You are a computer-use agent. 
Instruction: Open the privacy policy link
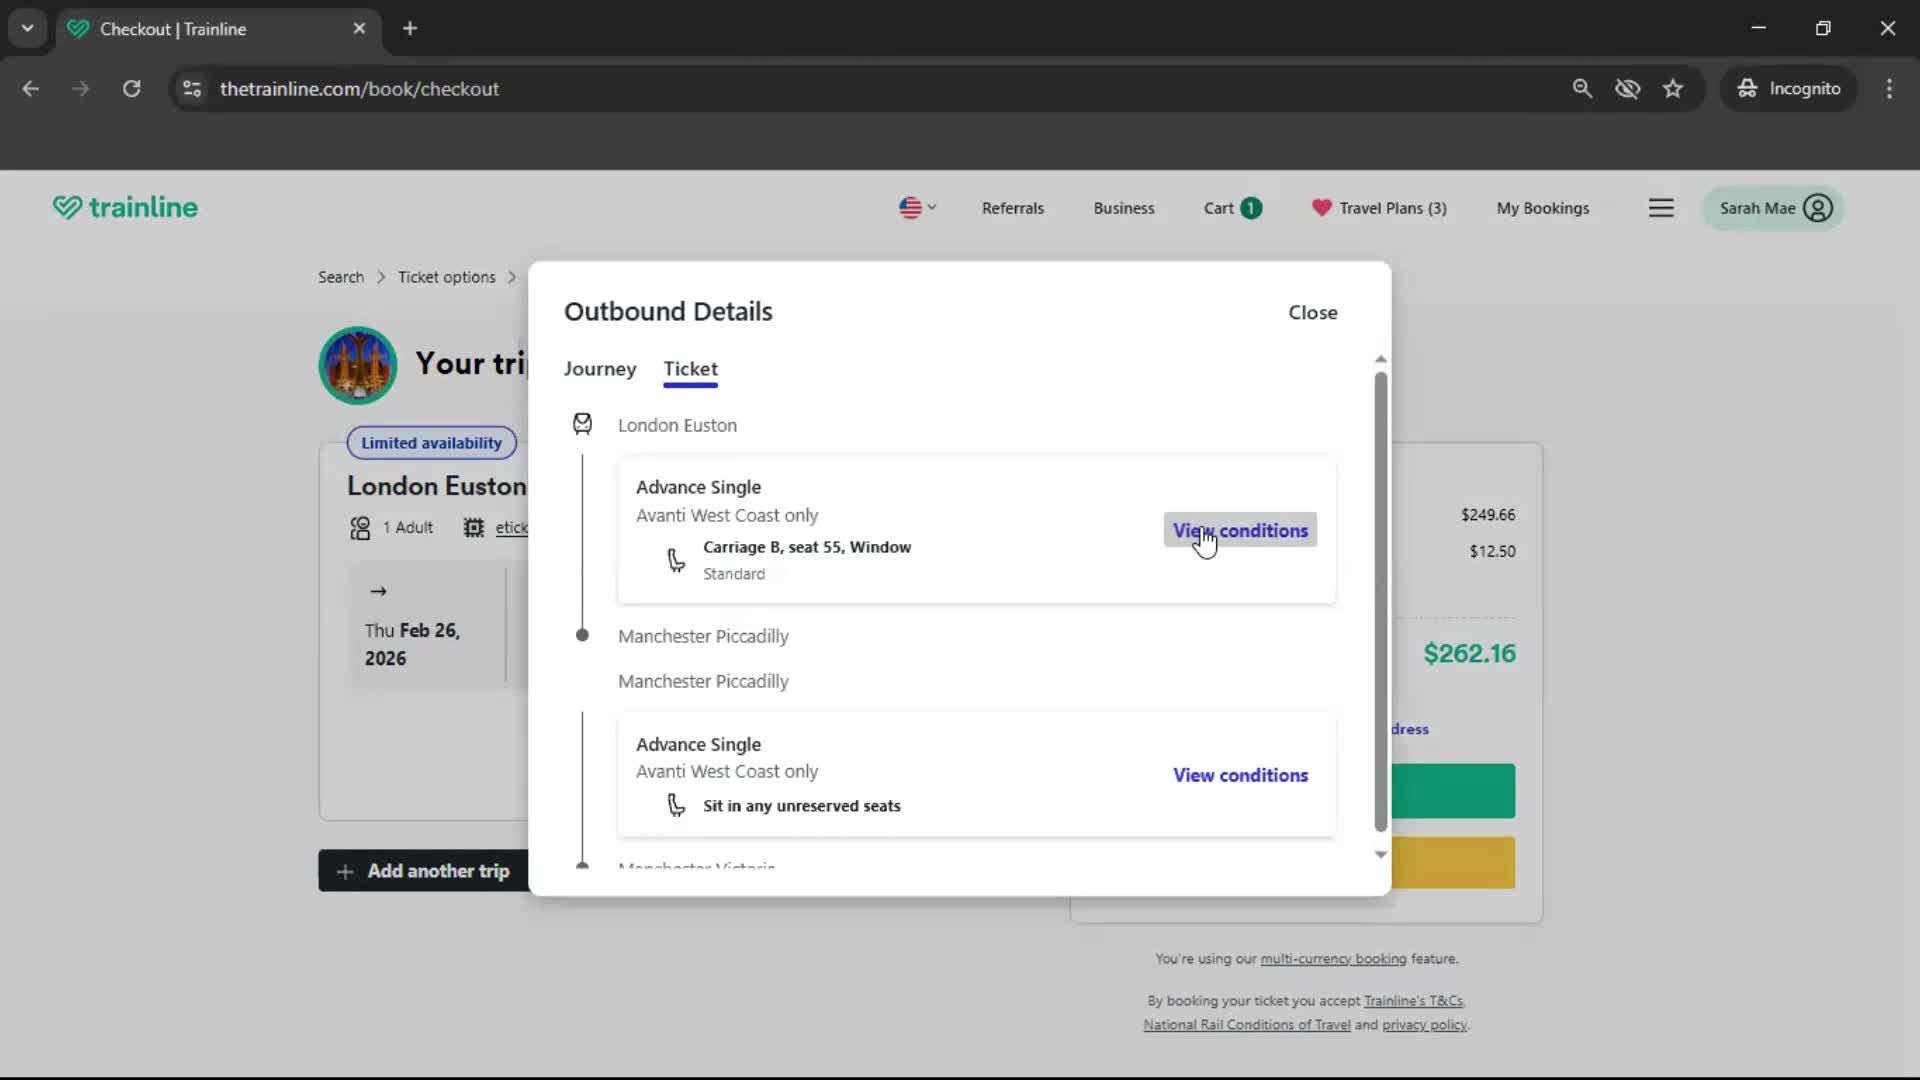1424,1024
